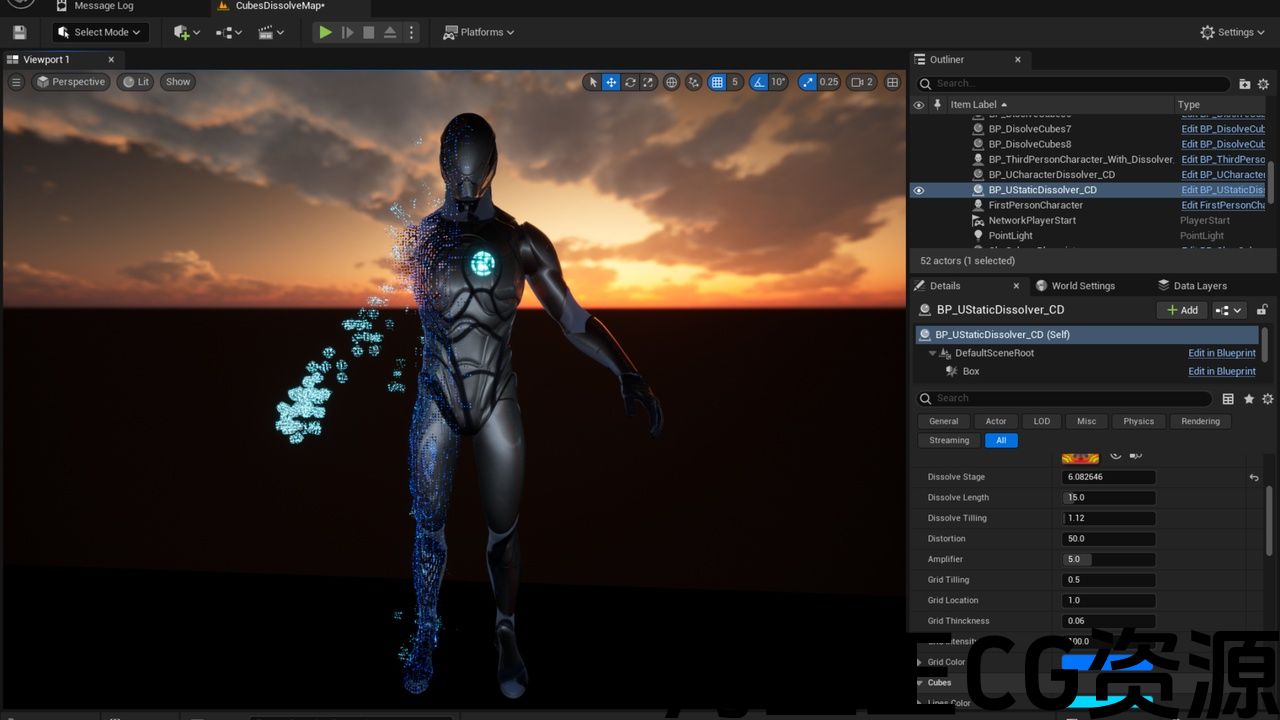The image size is (1280, 720).
Task: Click the surface snapping icon in the viewport
Action: coord(694,82)
